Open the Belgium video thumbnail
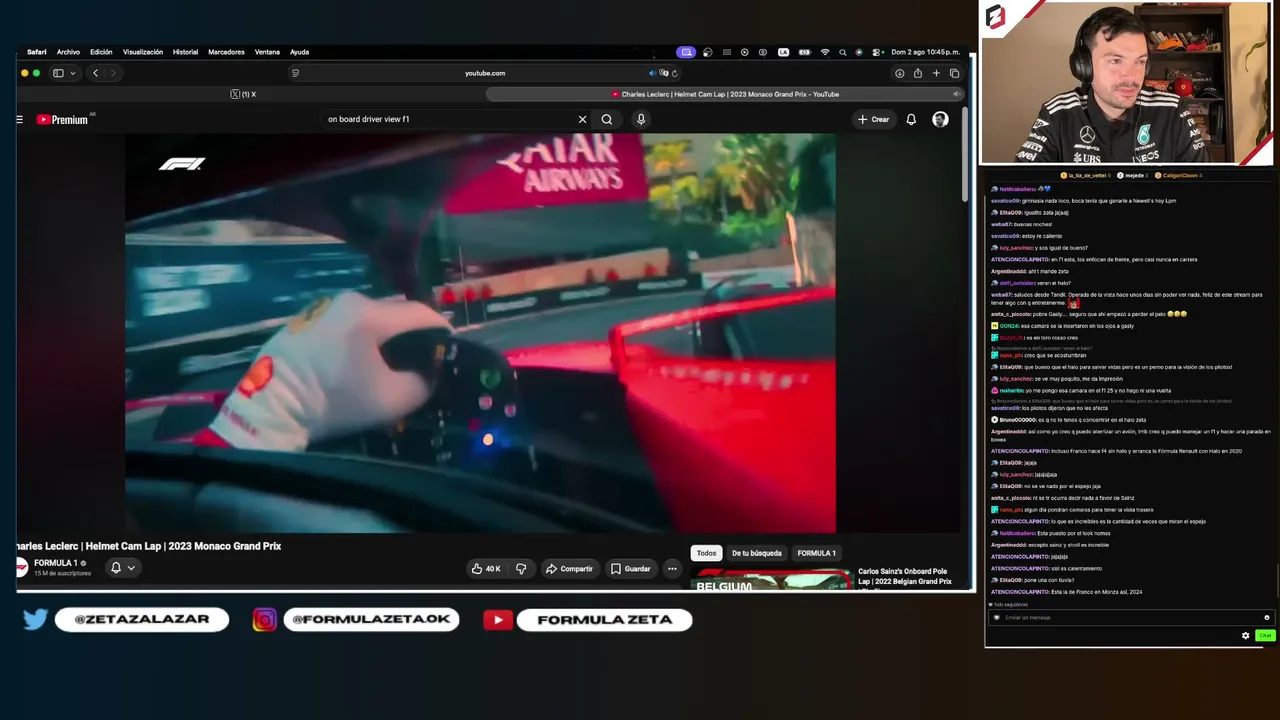Screen dimensions: 1280x720 [x=772, y=580]
